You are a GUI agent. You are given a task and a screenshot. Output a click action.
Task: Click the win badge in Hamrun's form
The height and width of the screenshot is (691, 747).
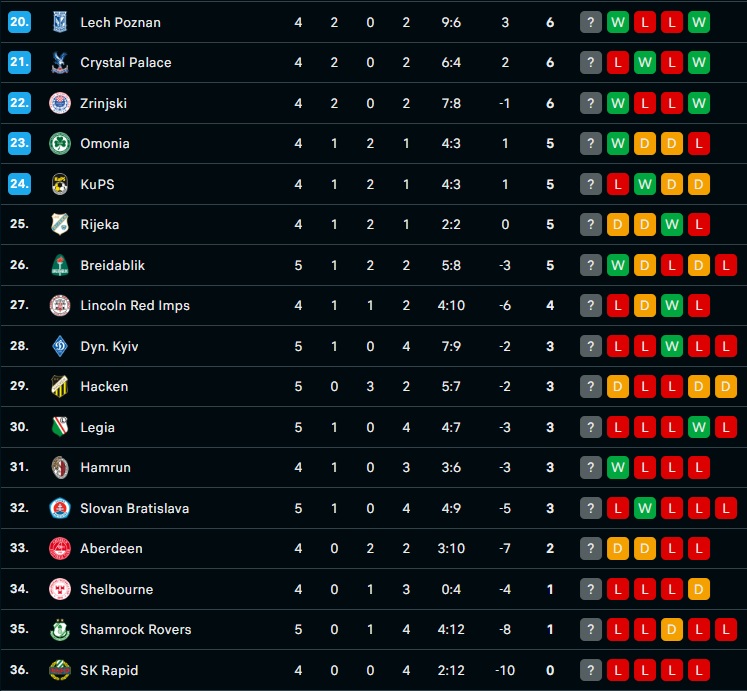(x=618, y=467)
